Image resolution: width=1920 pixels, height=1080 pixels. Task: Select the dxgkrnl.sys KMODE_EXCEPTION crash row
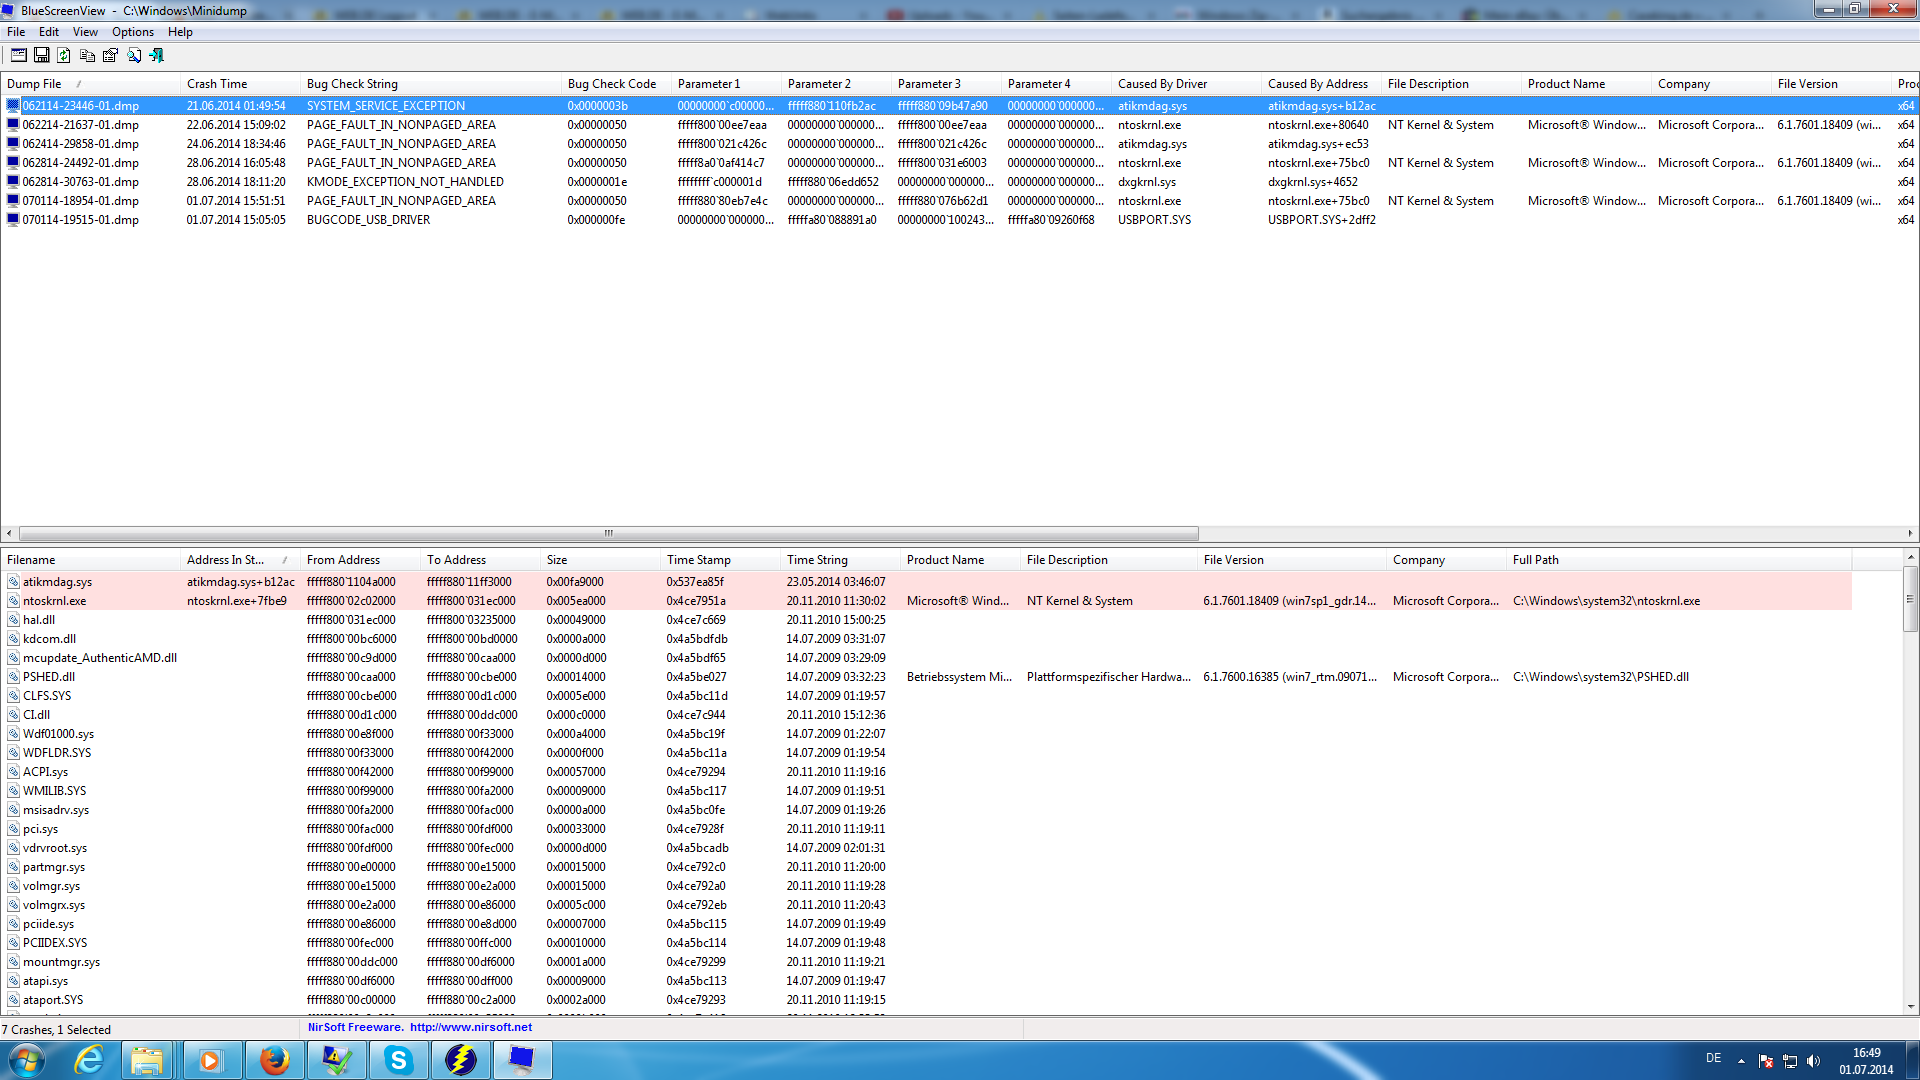404,182
